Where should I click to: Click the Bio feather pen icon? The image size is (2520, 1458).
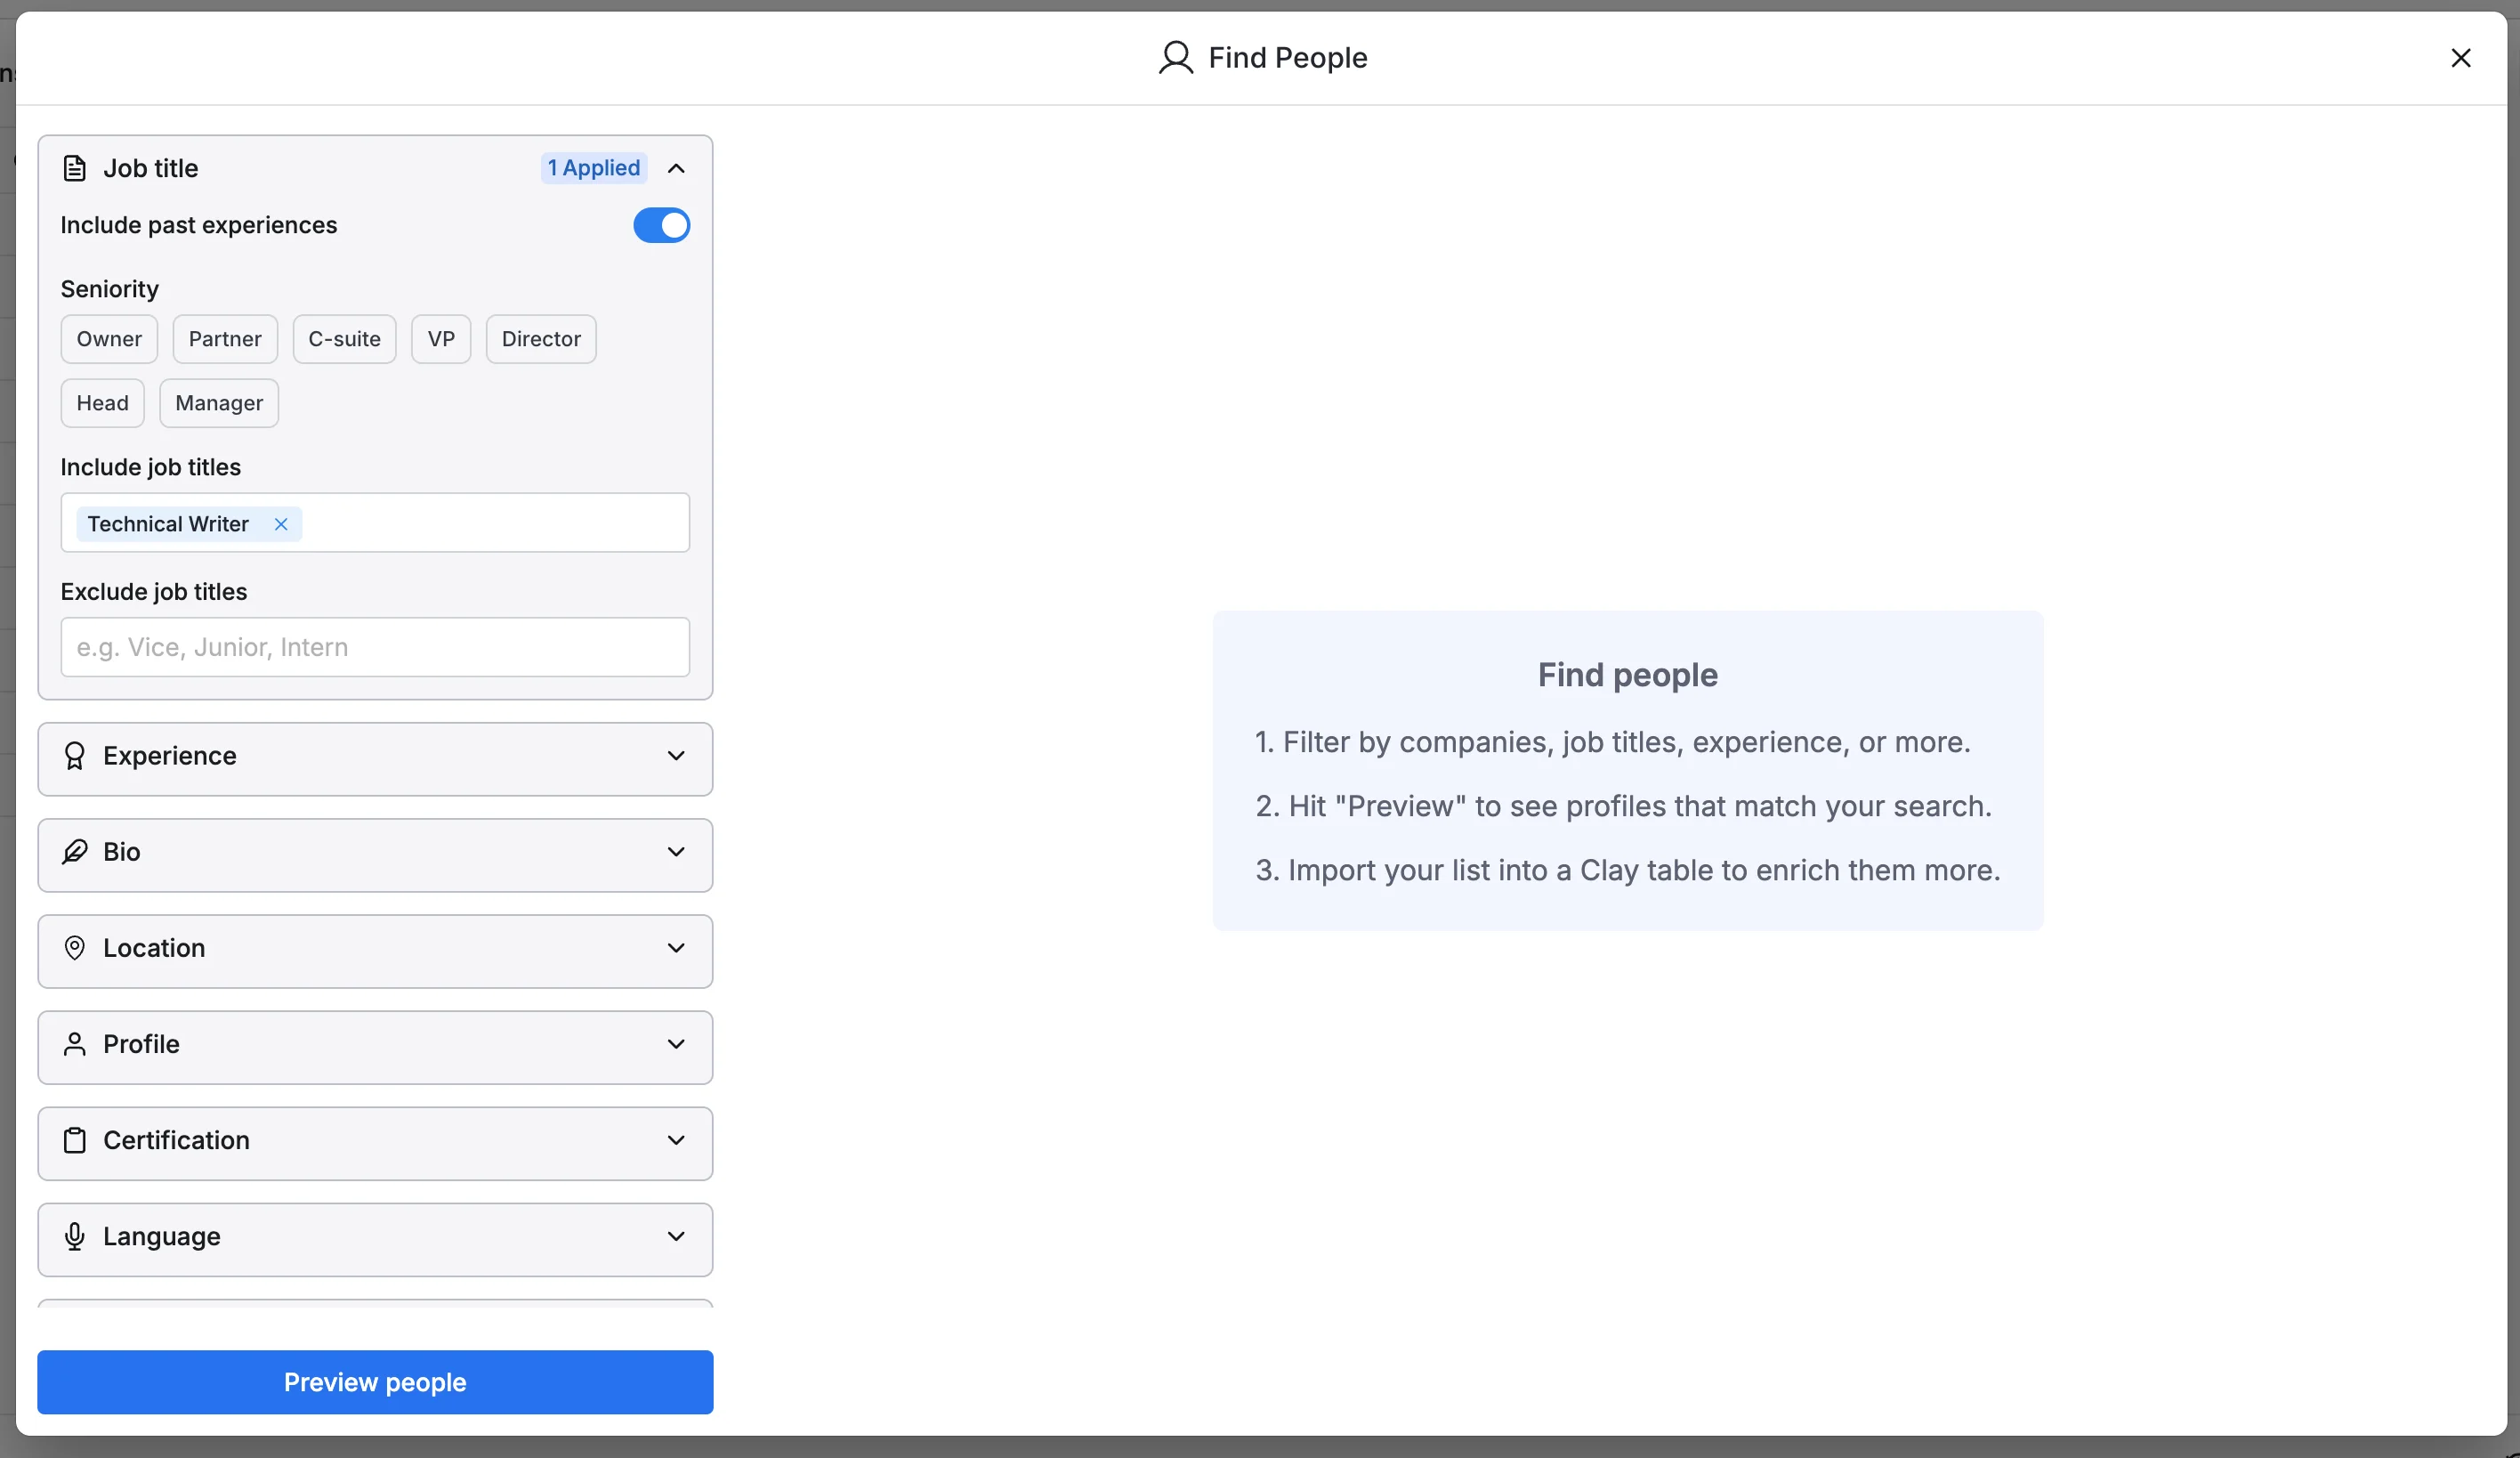point(74,852)
